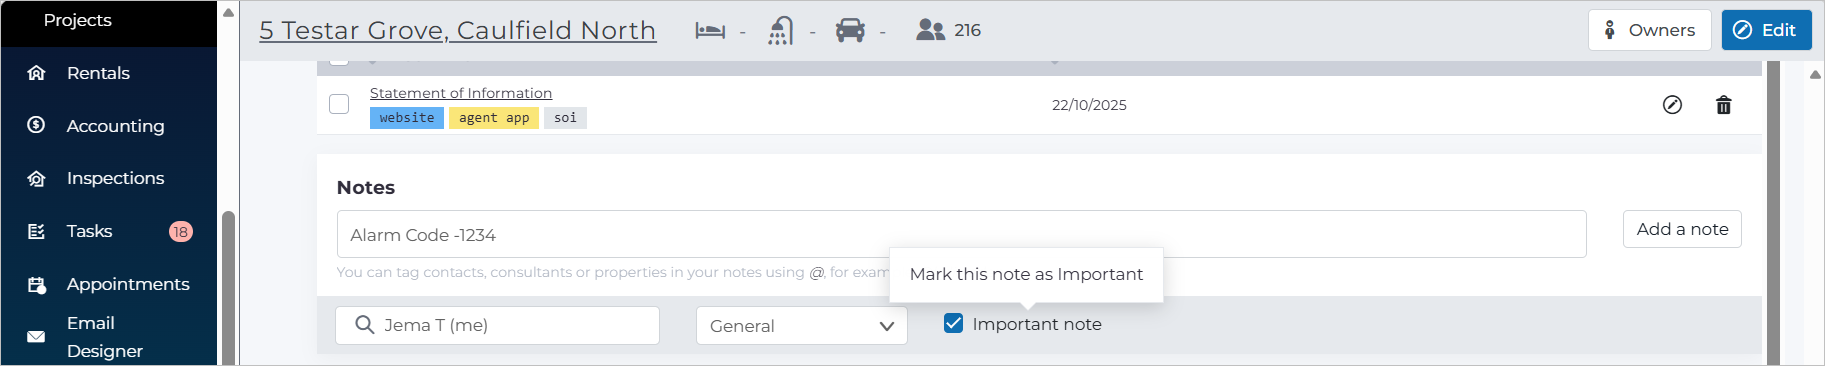Click the Add a note button
The image size is (1825, 366).
[x=1682, y=229]
